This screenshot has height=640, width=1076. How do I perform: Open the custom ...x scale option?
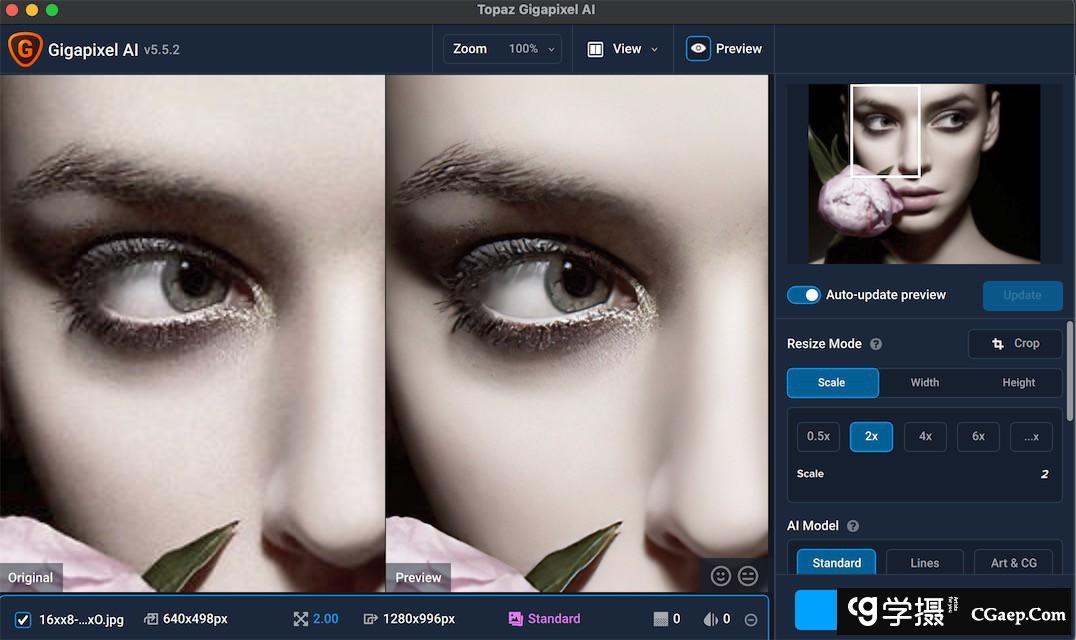[x=1031, y=436]
